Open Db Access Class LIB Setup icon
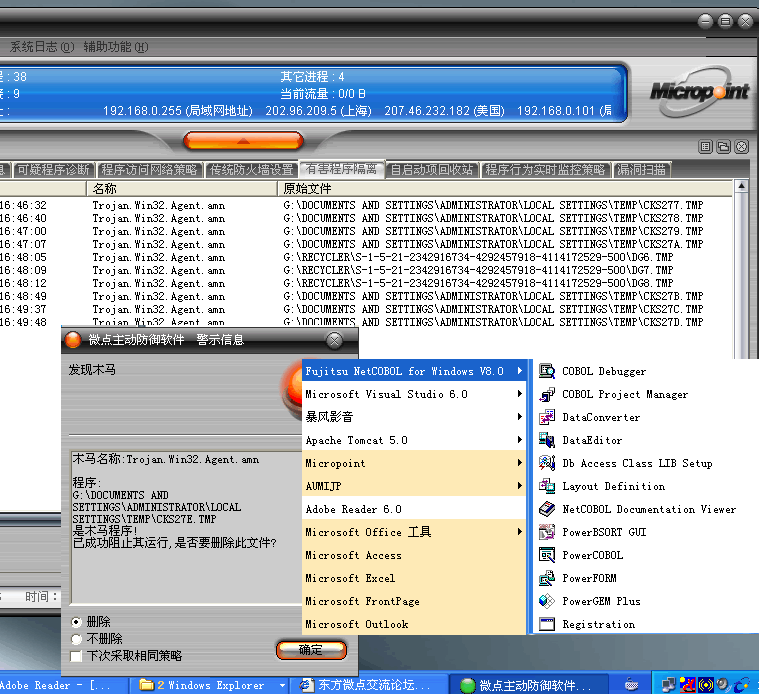This screenshot has height=694, width=759. pyautogui.click(x=546, y=463)
